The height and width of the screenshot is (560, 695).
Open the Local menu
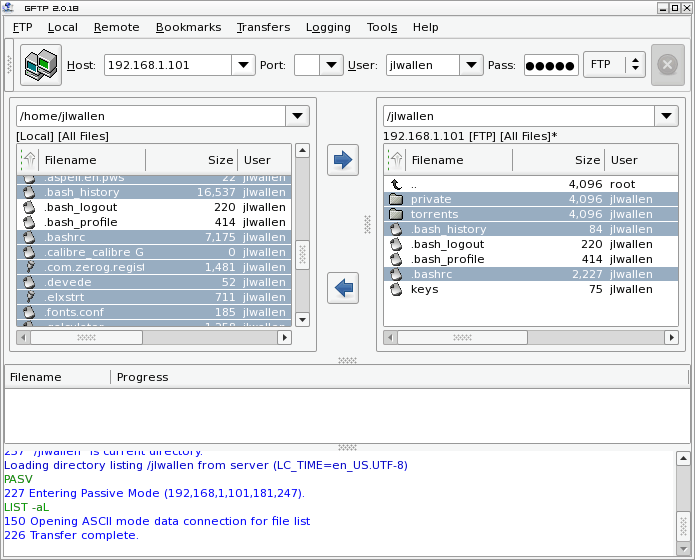(62, 27)
